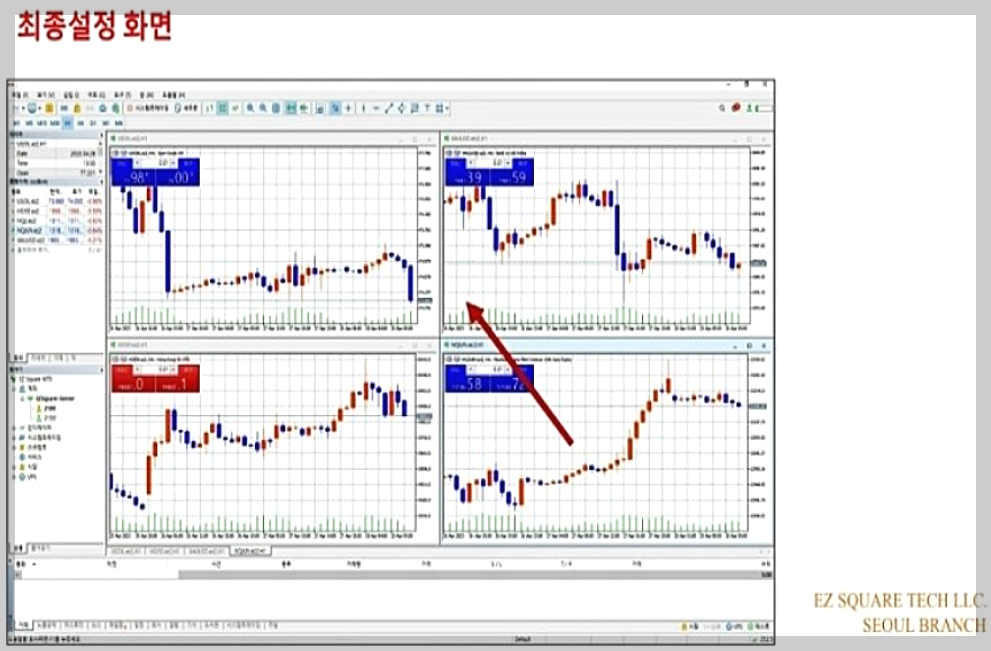Click the search magnifier at toolbar right

pos(722,108)
